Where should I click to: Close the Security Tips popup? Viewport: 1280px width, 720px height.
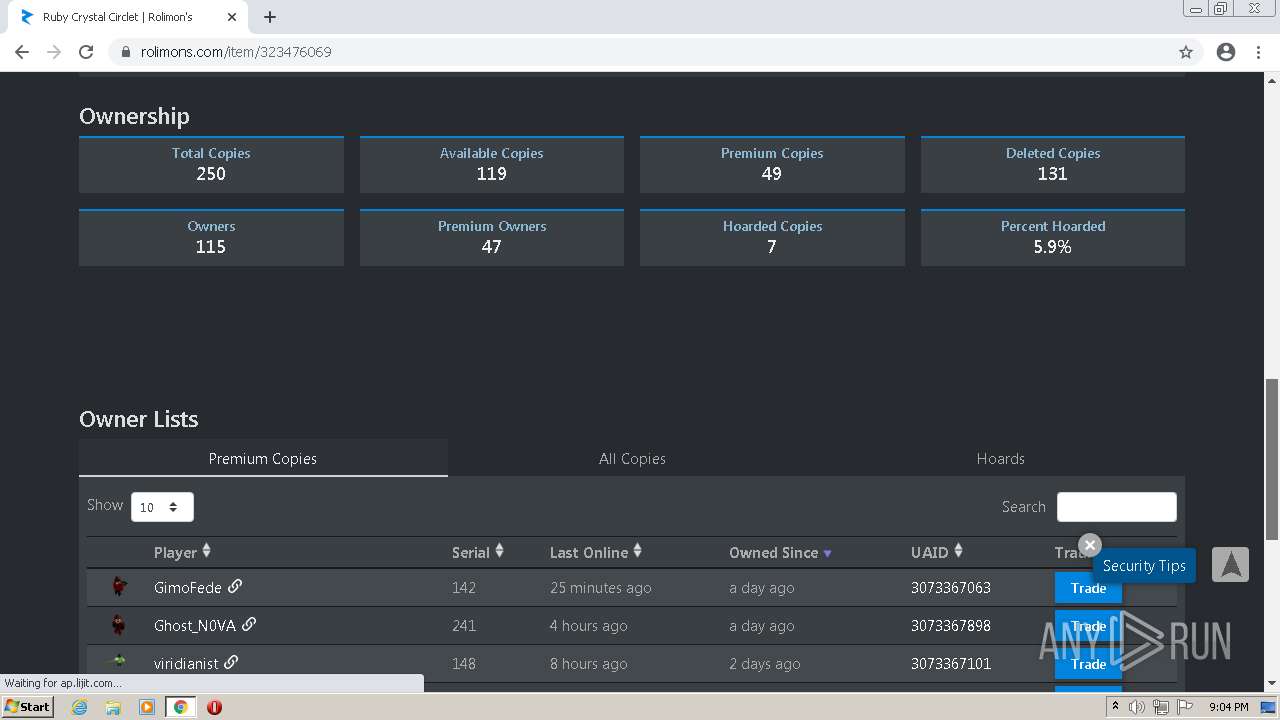point(1090,545)
